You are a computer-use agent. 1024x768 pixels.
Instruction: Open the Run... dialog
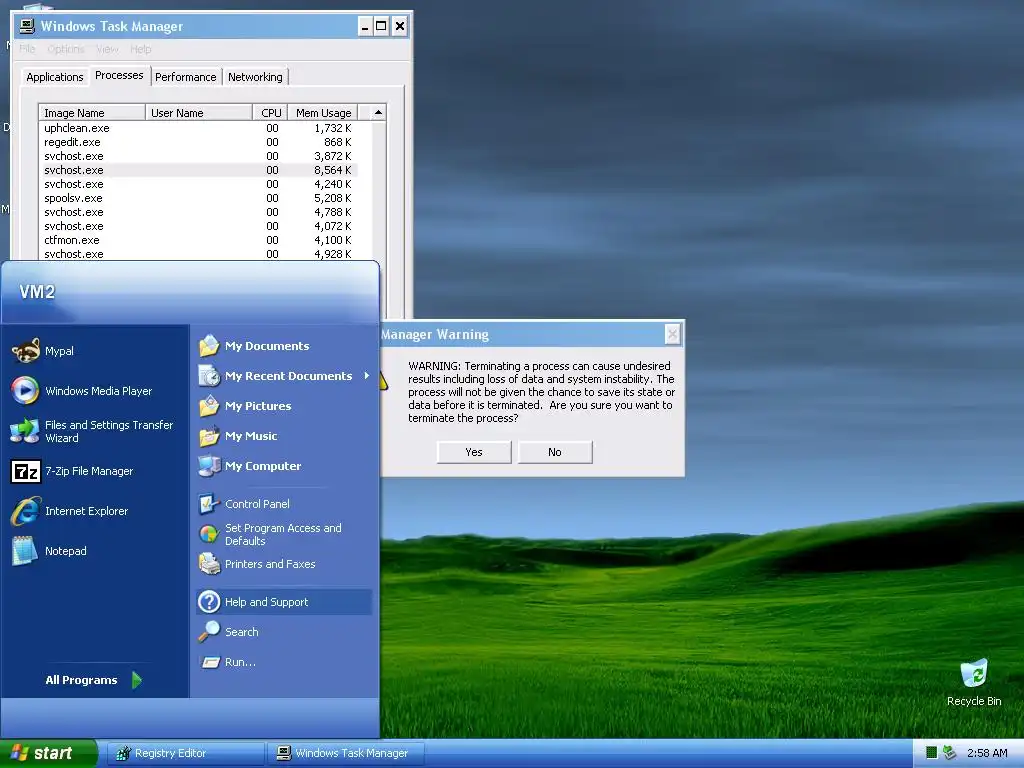click(x=227, y=662)
